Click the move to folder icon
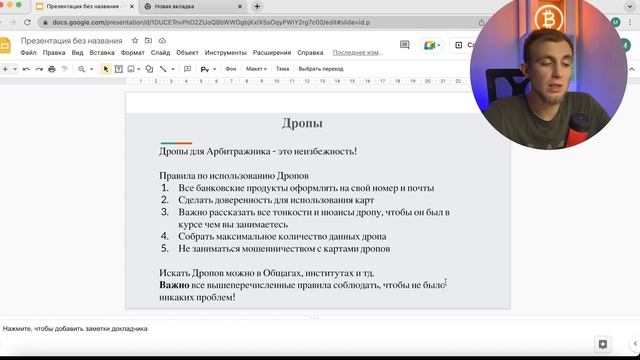Screen dimensions: 640x360 tap(149, 40)
